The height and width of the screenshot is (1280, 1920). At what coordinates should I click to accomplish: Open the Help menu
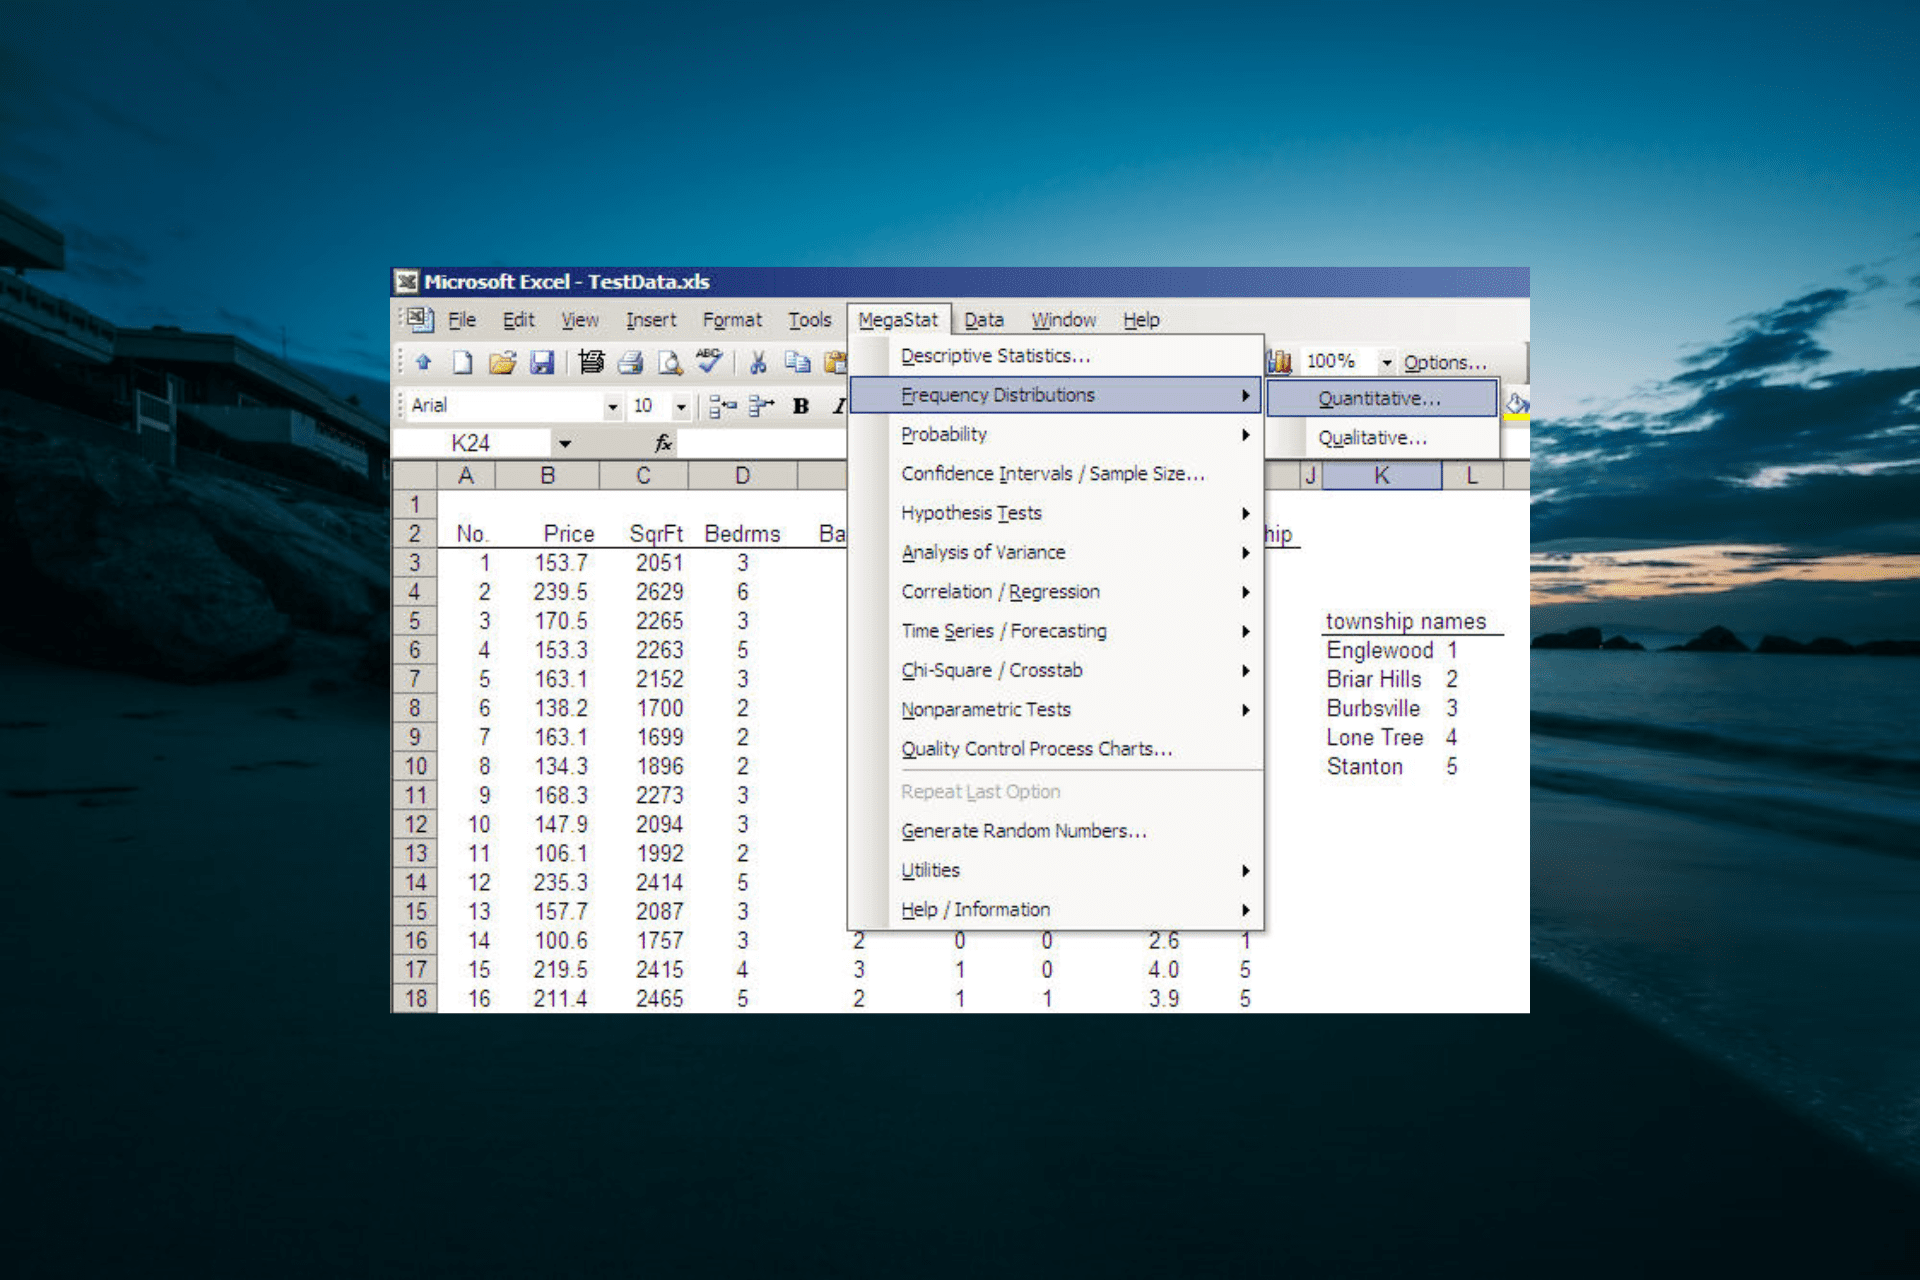[1141, 320]
